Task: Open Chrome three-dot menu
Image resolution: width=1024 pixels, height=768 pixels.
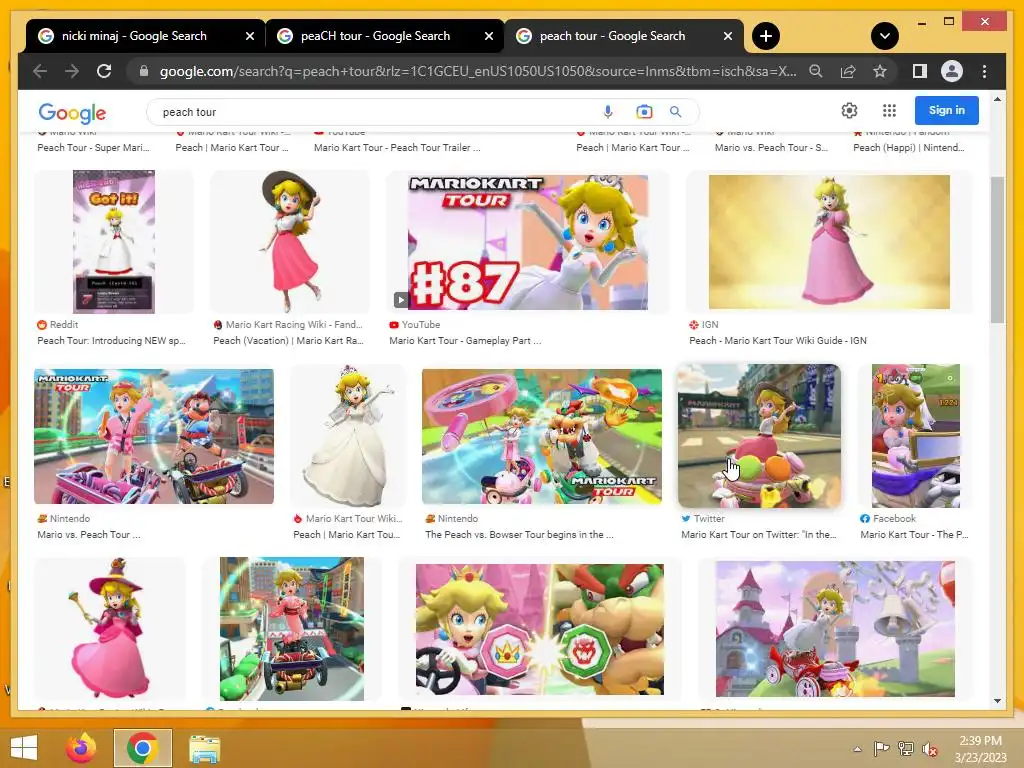Action: point(984,71)
